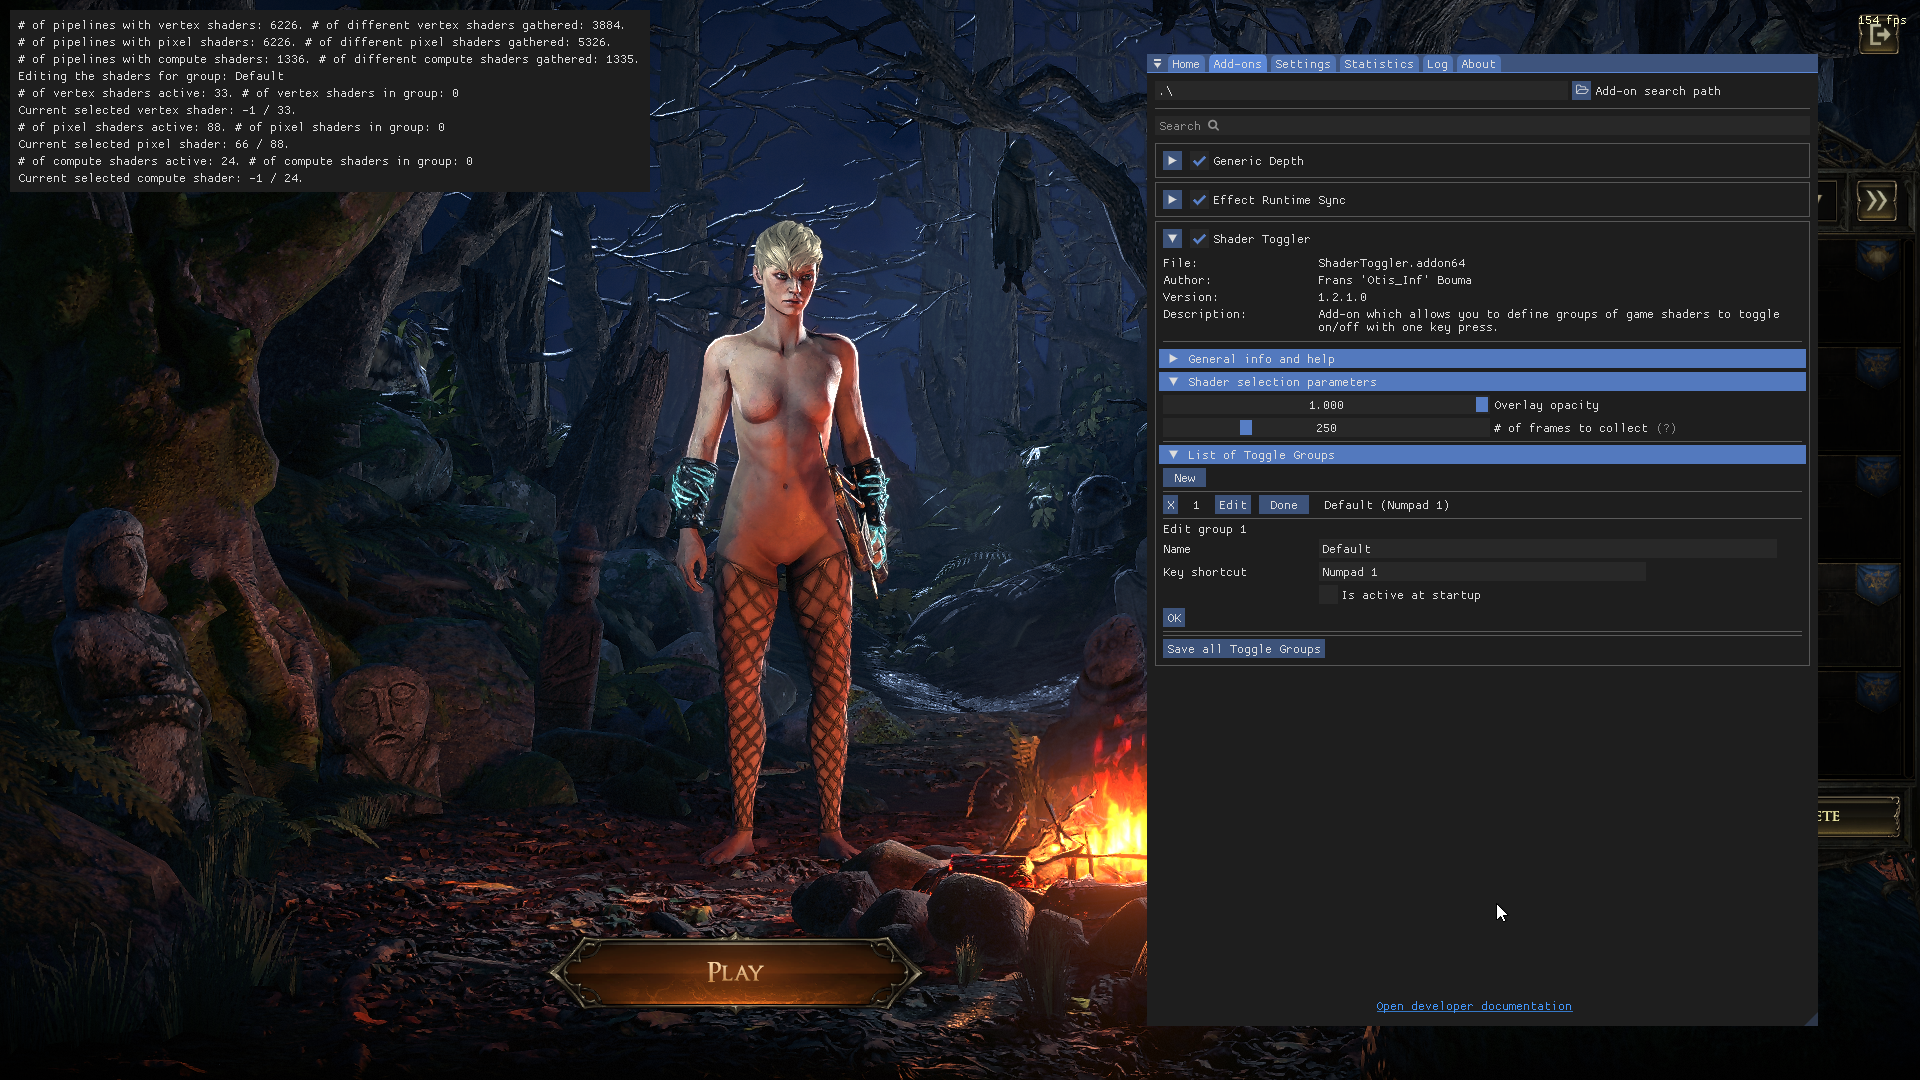Click Edit for toggle group 1
1920x1080 pixels.
(1232, 505)
